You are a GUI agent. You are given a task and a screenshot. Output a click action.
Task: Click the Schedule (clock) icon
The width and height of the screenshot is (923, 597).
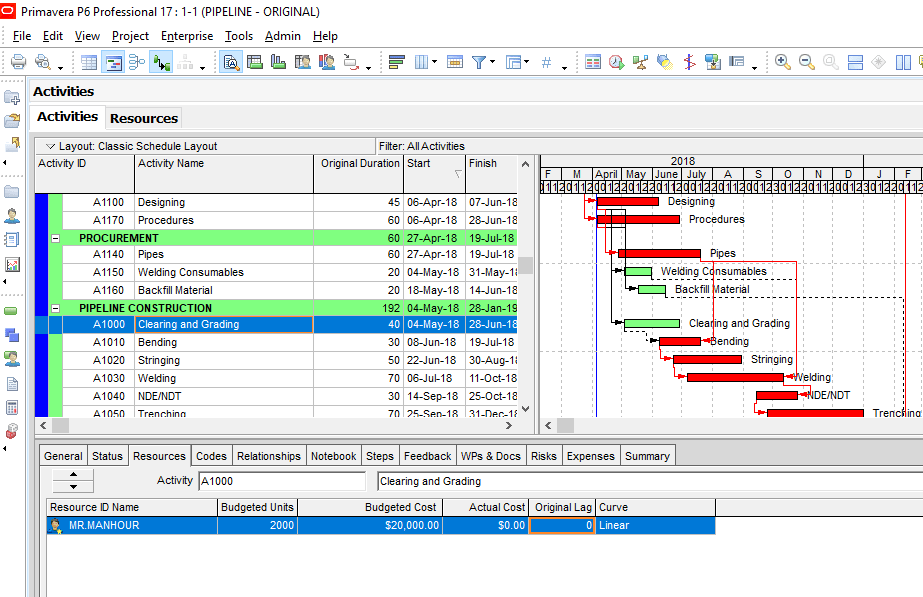tap(616, 62)
